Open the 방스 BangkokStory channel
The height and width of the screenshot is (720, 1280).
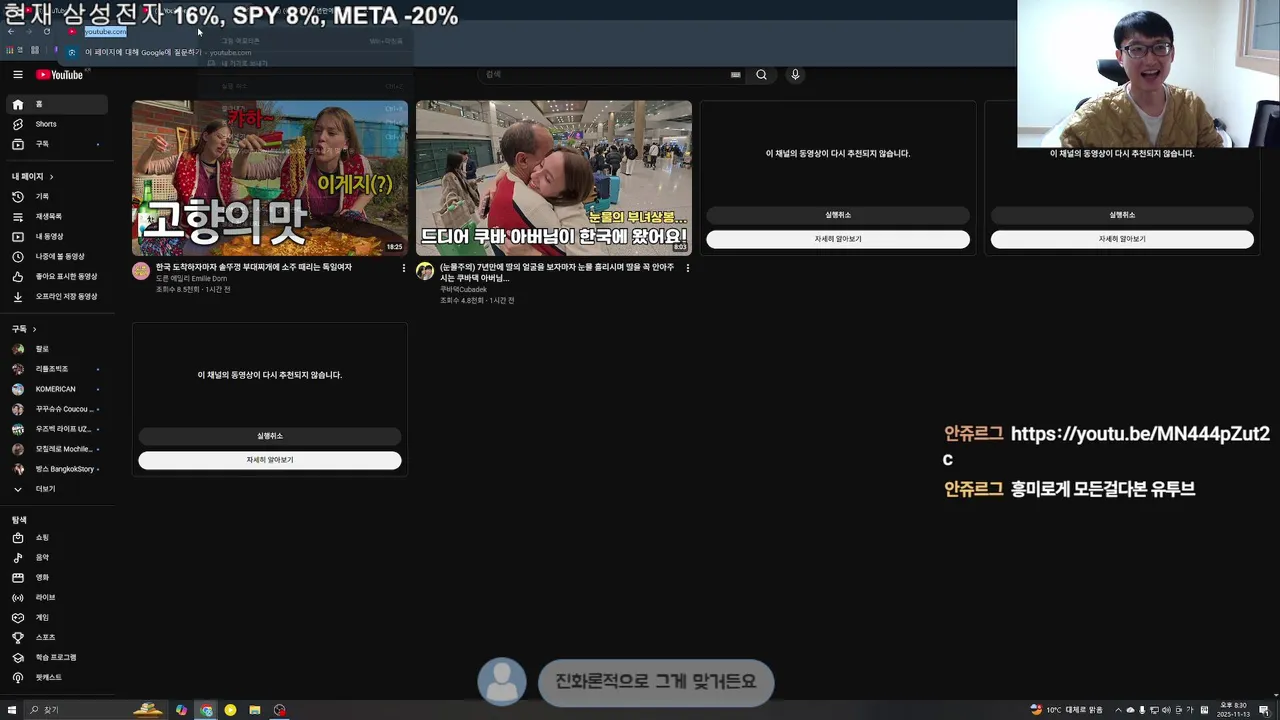click(x=56, y=469)
